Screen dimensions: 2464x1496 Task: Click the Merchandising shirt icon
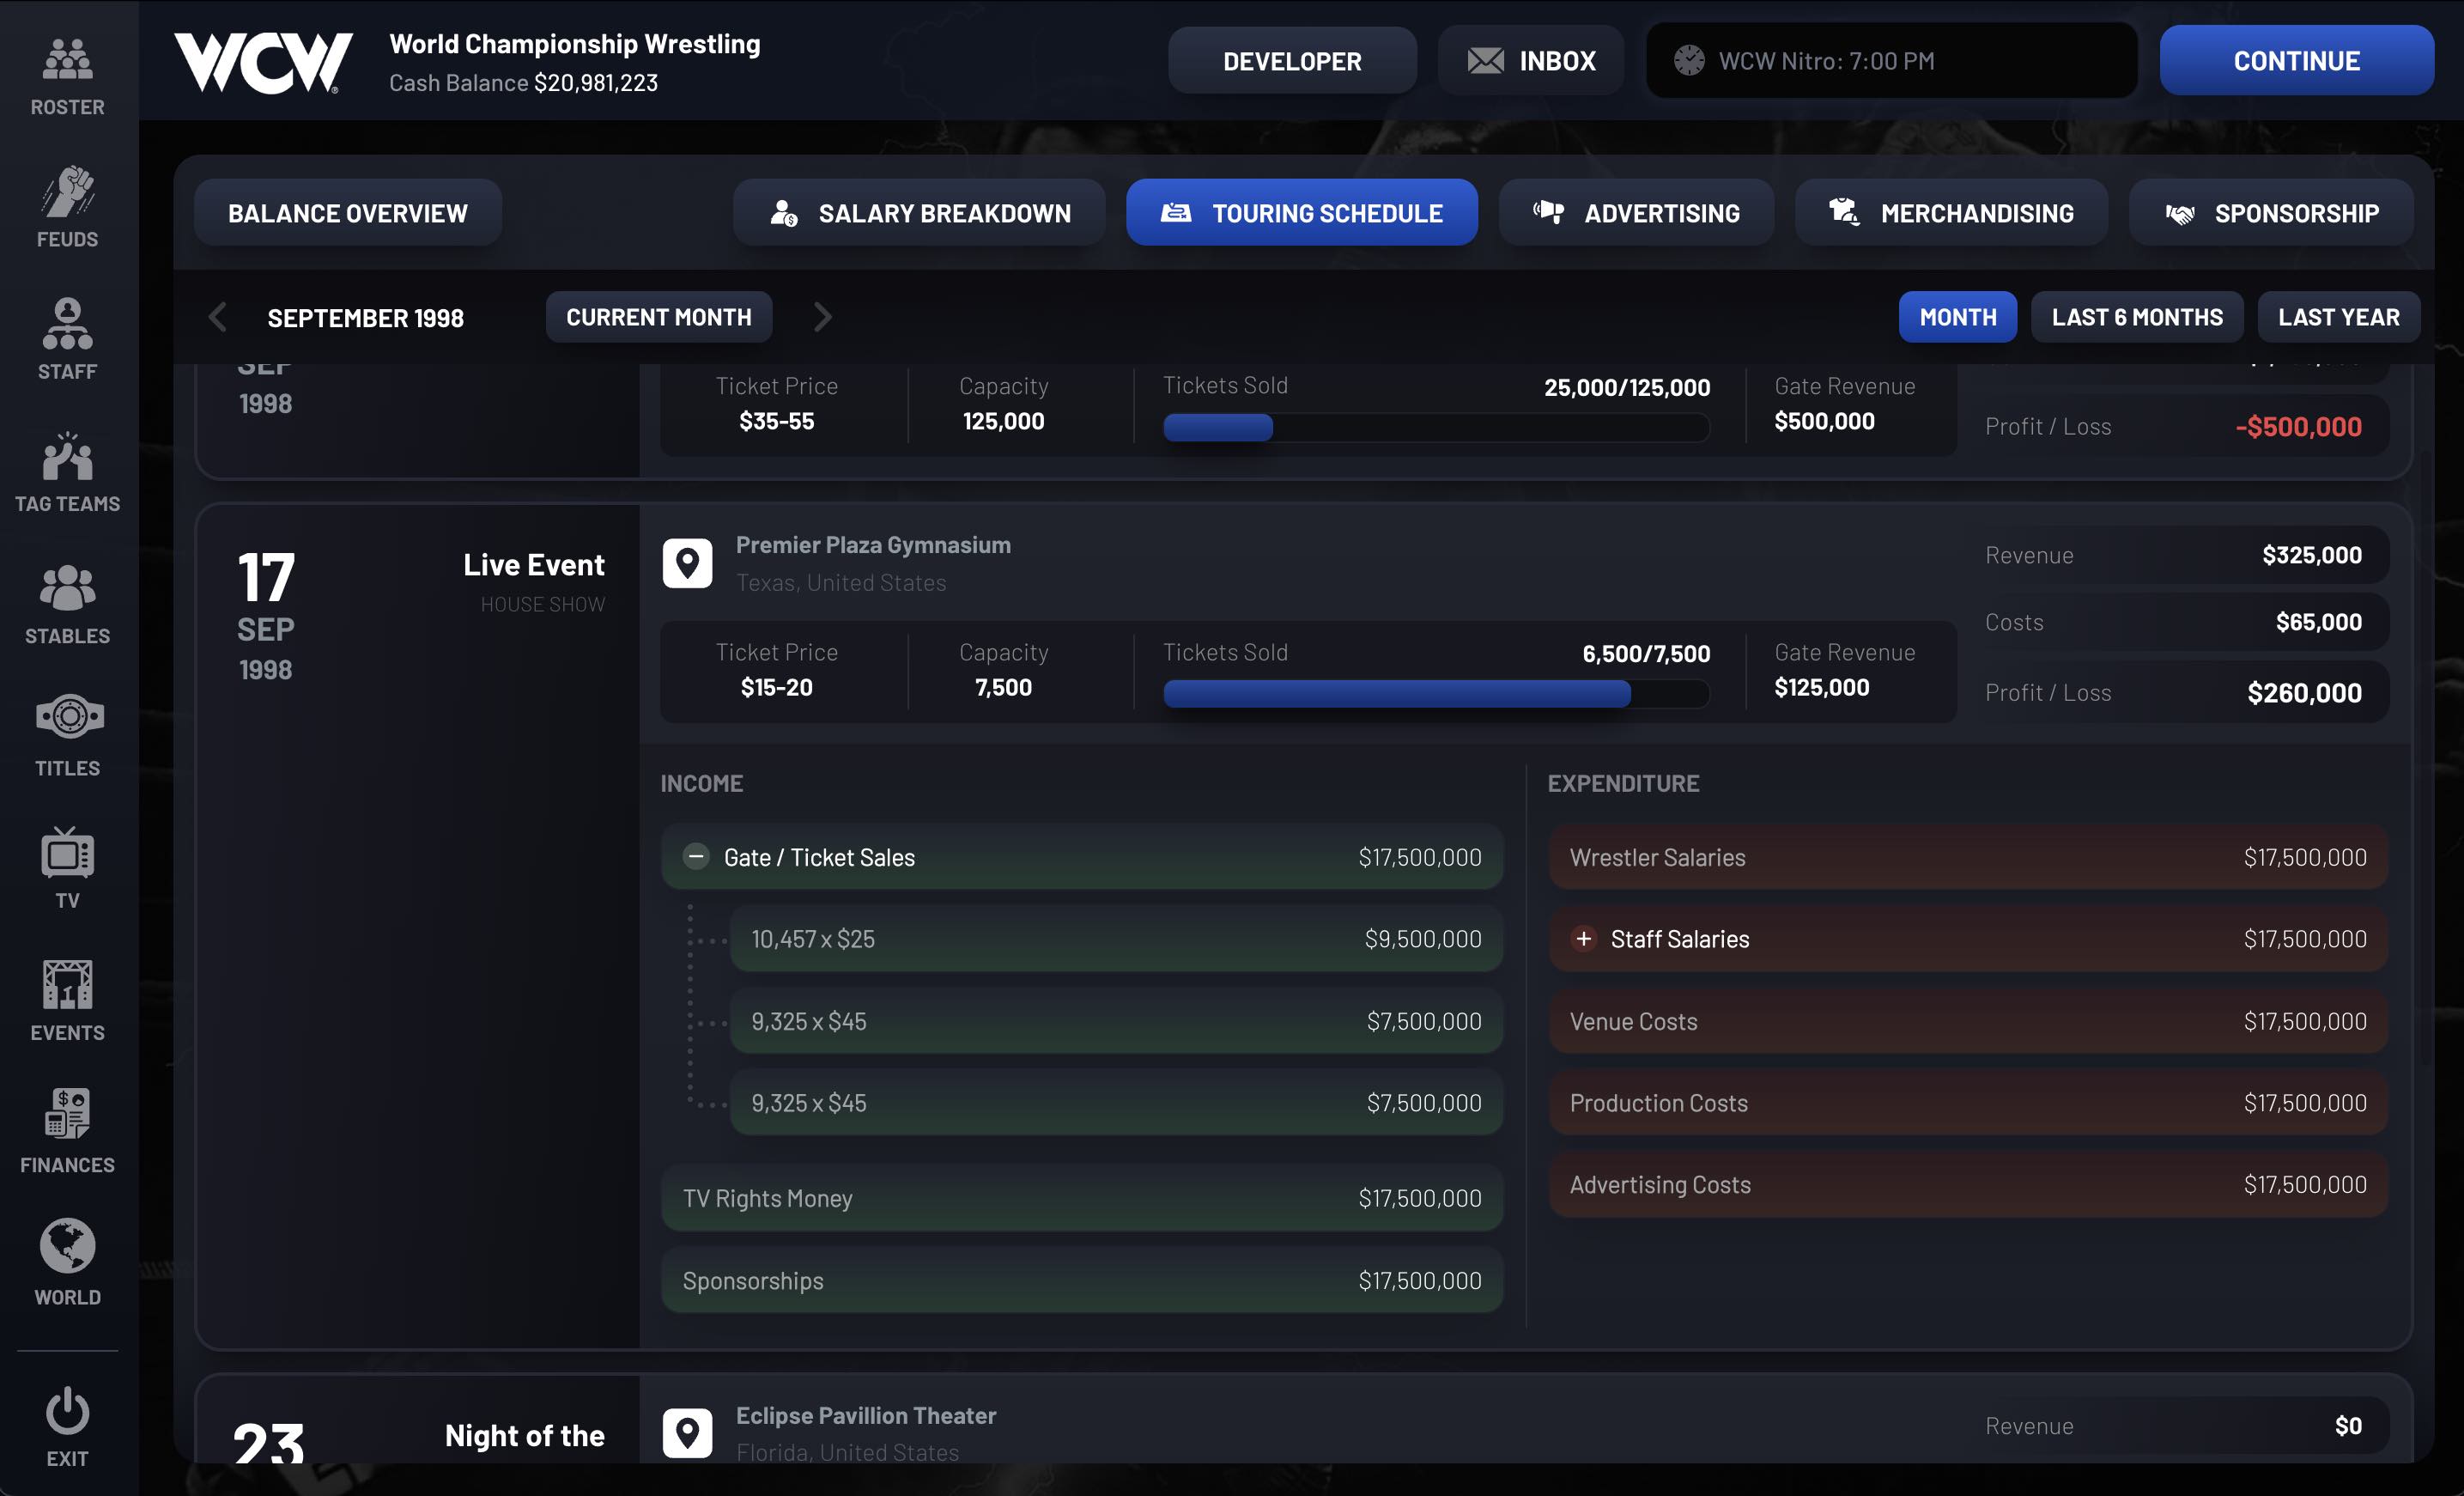[1843, 211]
